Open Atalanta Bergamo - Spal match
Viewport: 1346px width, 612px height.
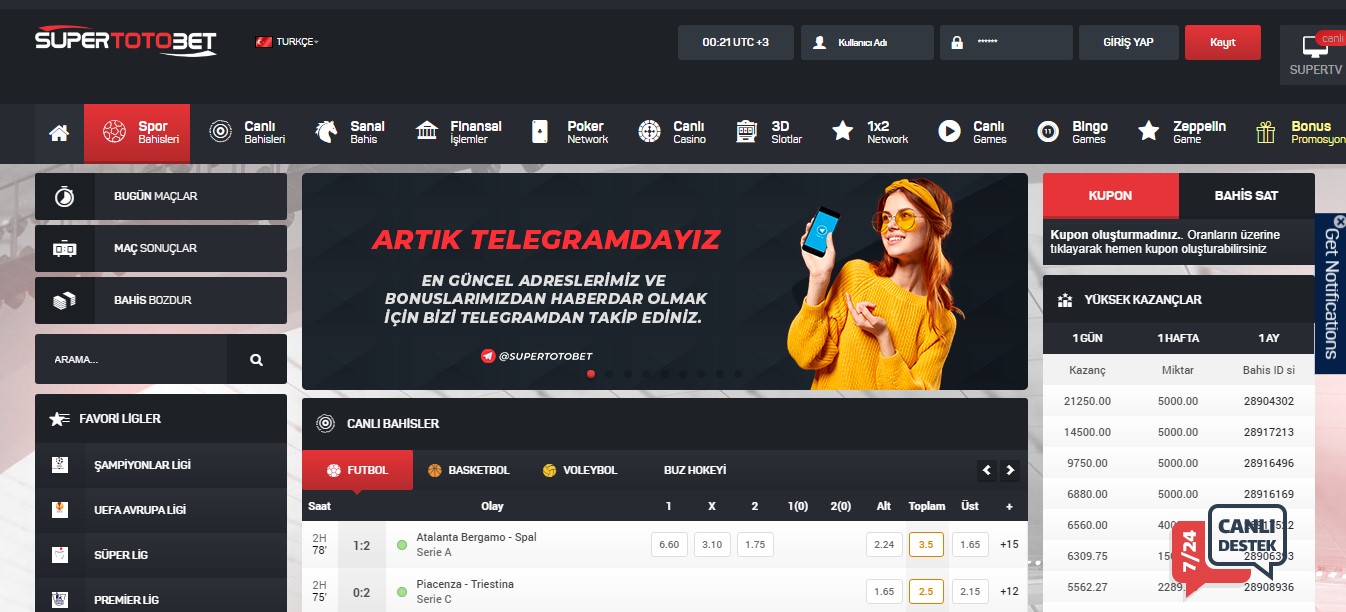pyautogui.click(x=476, y=537)
